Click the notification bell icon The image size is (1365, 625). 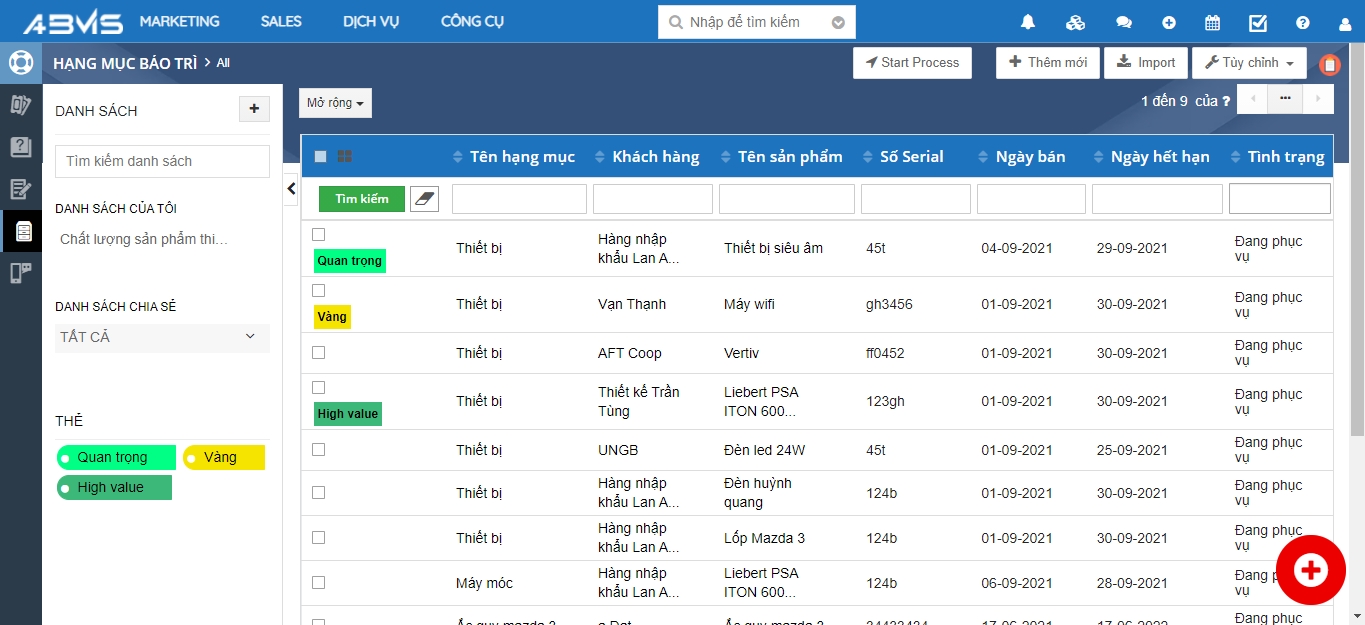pyautogui.click(x=1028, y=22)
